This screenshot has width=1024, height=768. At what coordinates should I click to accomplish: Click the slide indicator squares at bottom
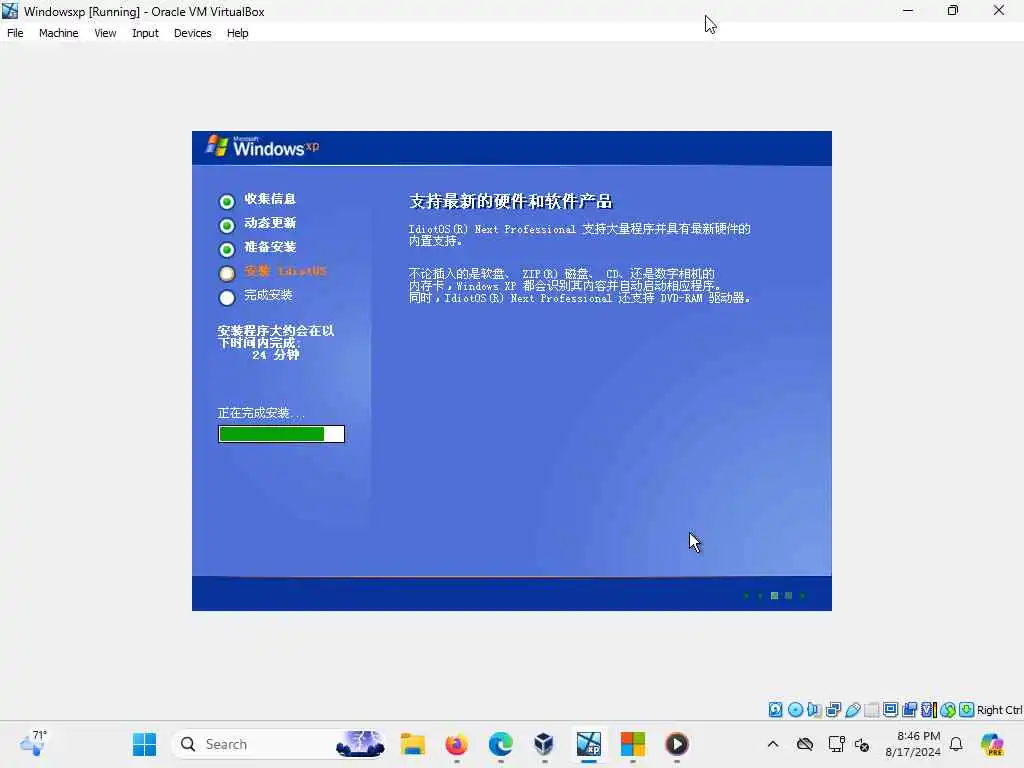pyautogui.click(x=775, y=596)
